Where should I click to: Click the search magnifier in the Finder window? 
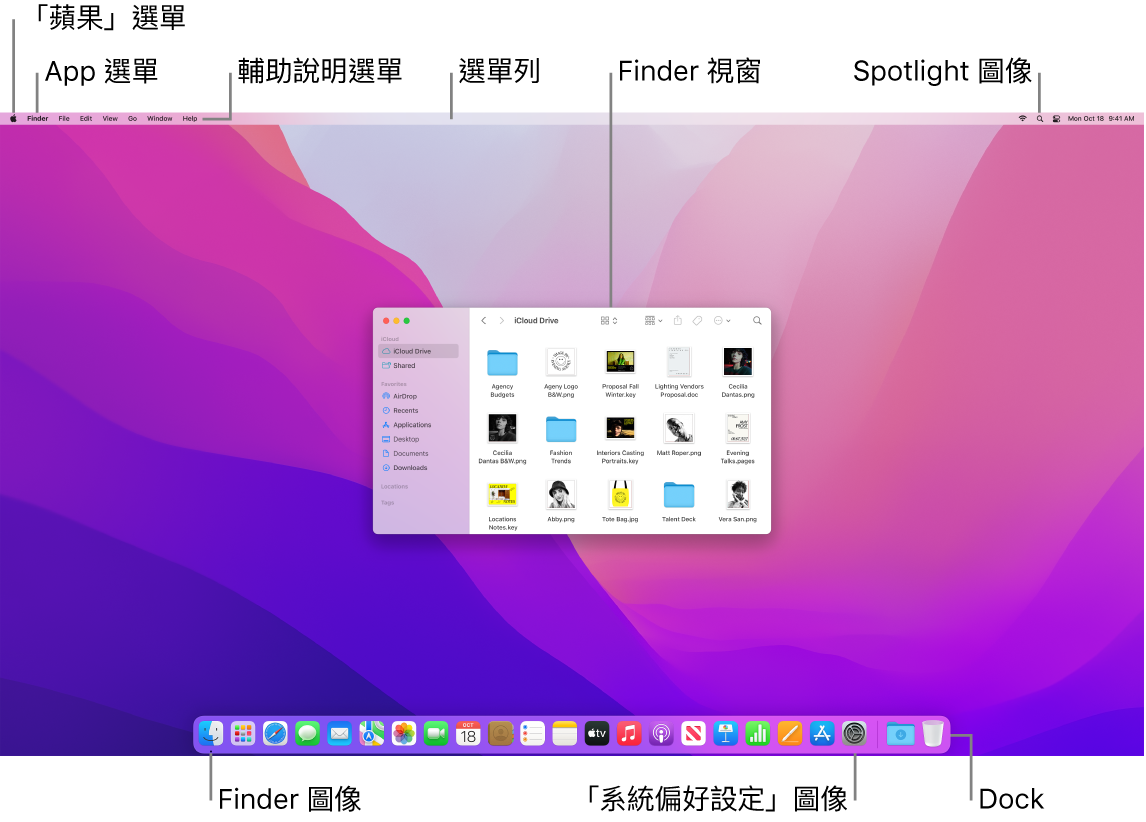click(757, 320)
